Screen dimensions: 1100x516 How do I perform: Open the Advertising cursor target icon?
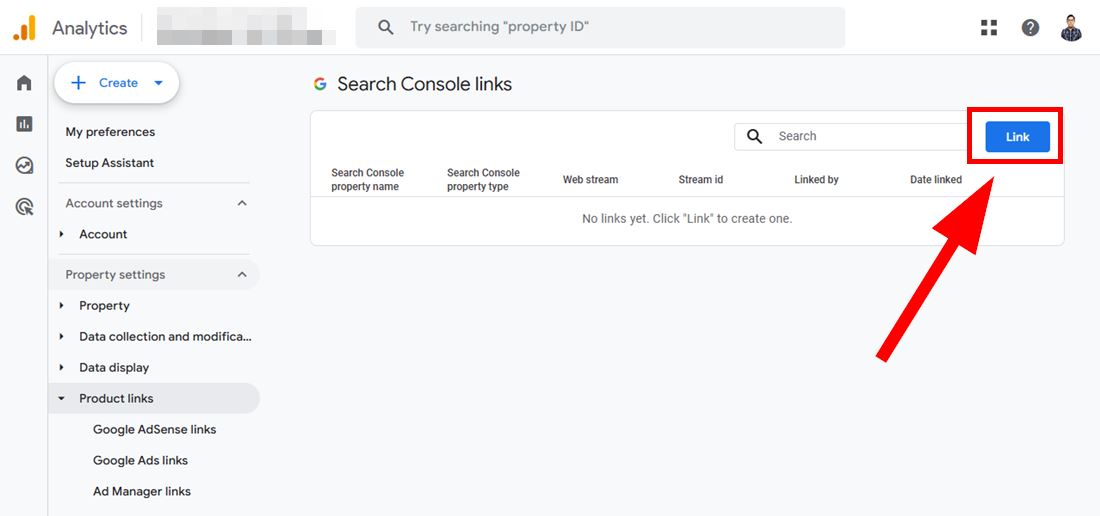point(24,207)
